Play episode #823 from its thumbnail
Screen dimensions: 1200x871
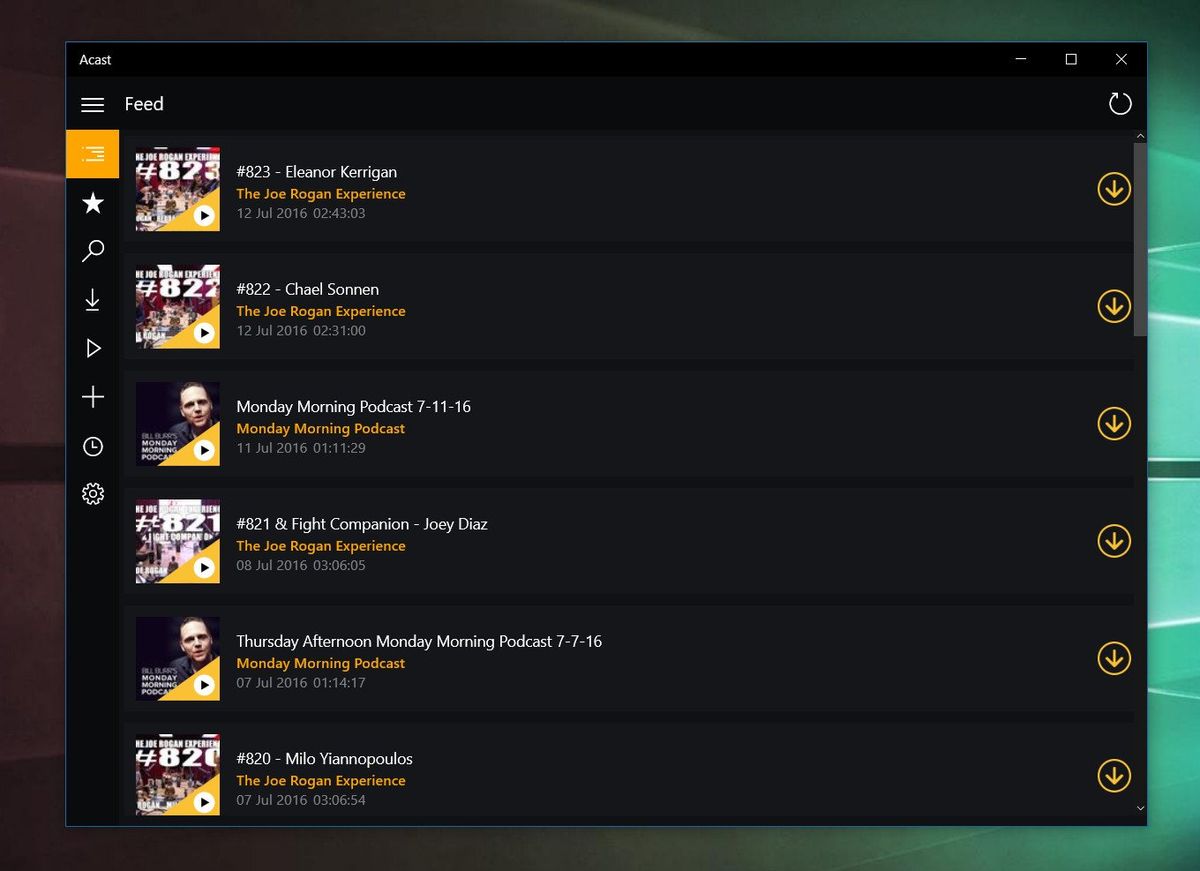(204, 215)
